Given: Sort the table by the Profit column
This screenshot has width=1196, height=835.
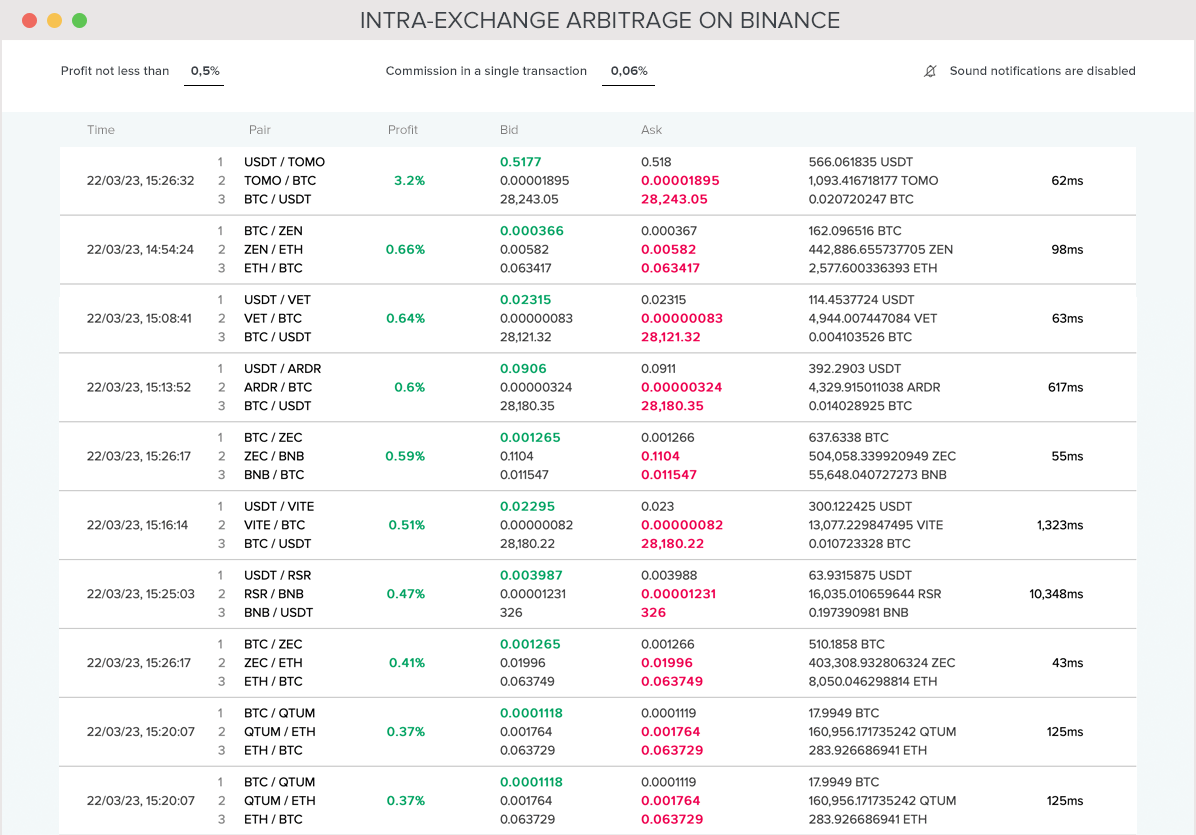Looking at the screenshot, I should 403,130.
